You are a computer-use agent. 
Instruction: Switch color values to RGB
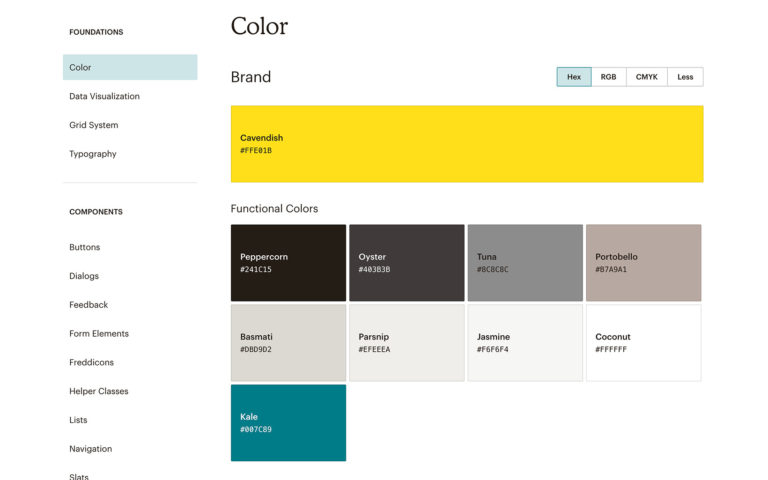point(608,77)
